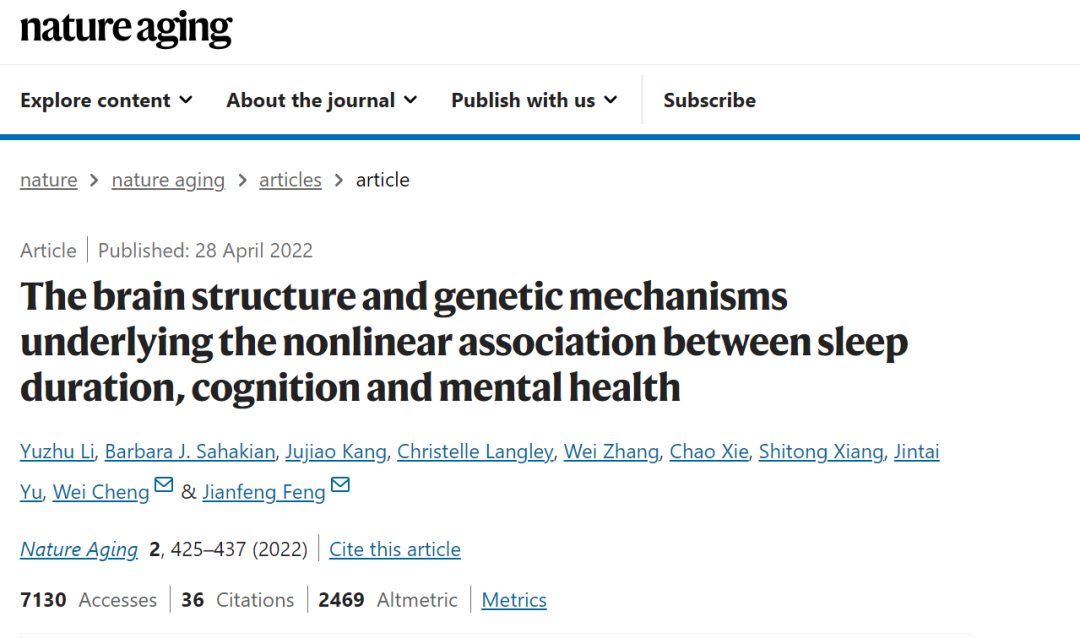This screenshot has width=1080, height=638.
Task: Open the Subscribe page
Action: (709, 101)
